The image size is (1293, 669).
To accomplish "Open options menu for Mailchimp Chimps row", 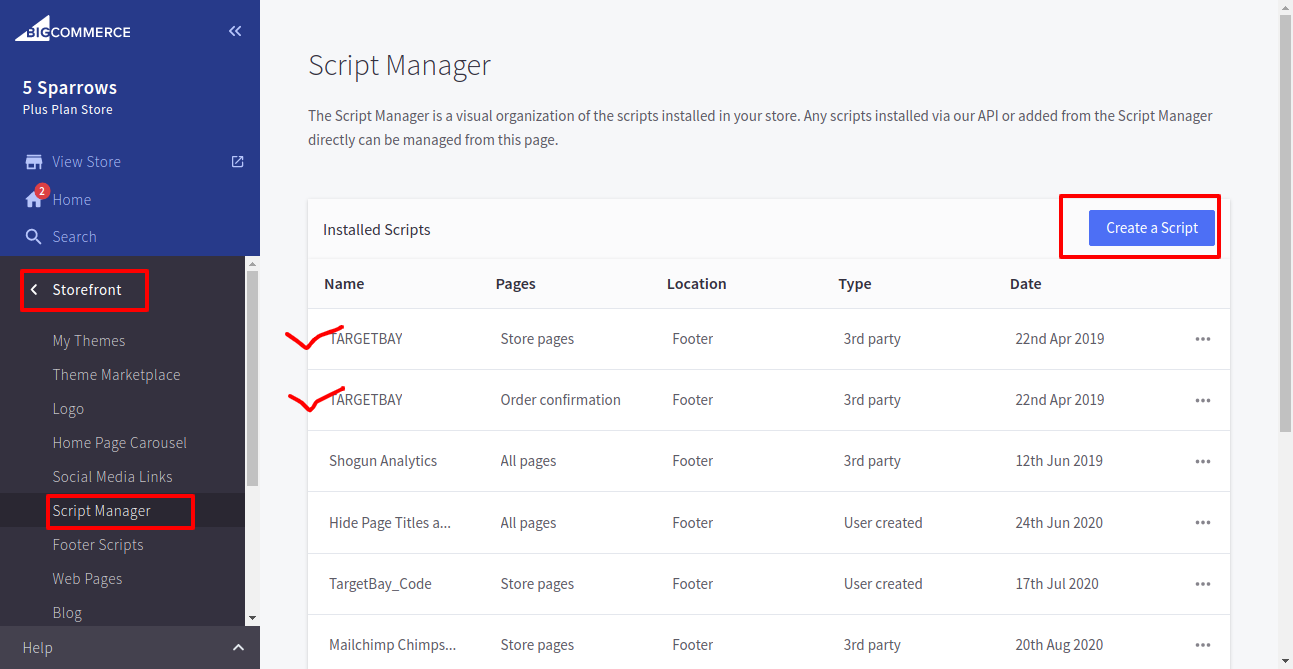I will (1202, 645).
